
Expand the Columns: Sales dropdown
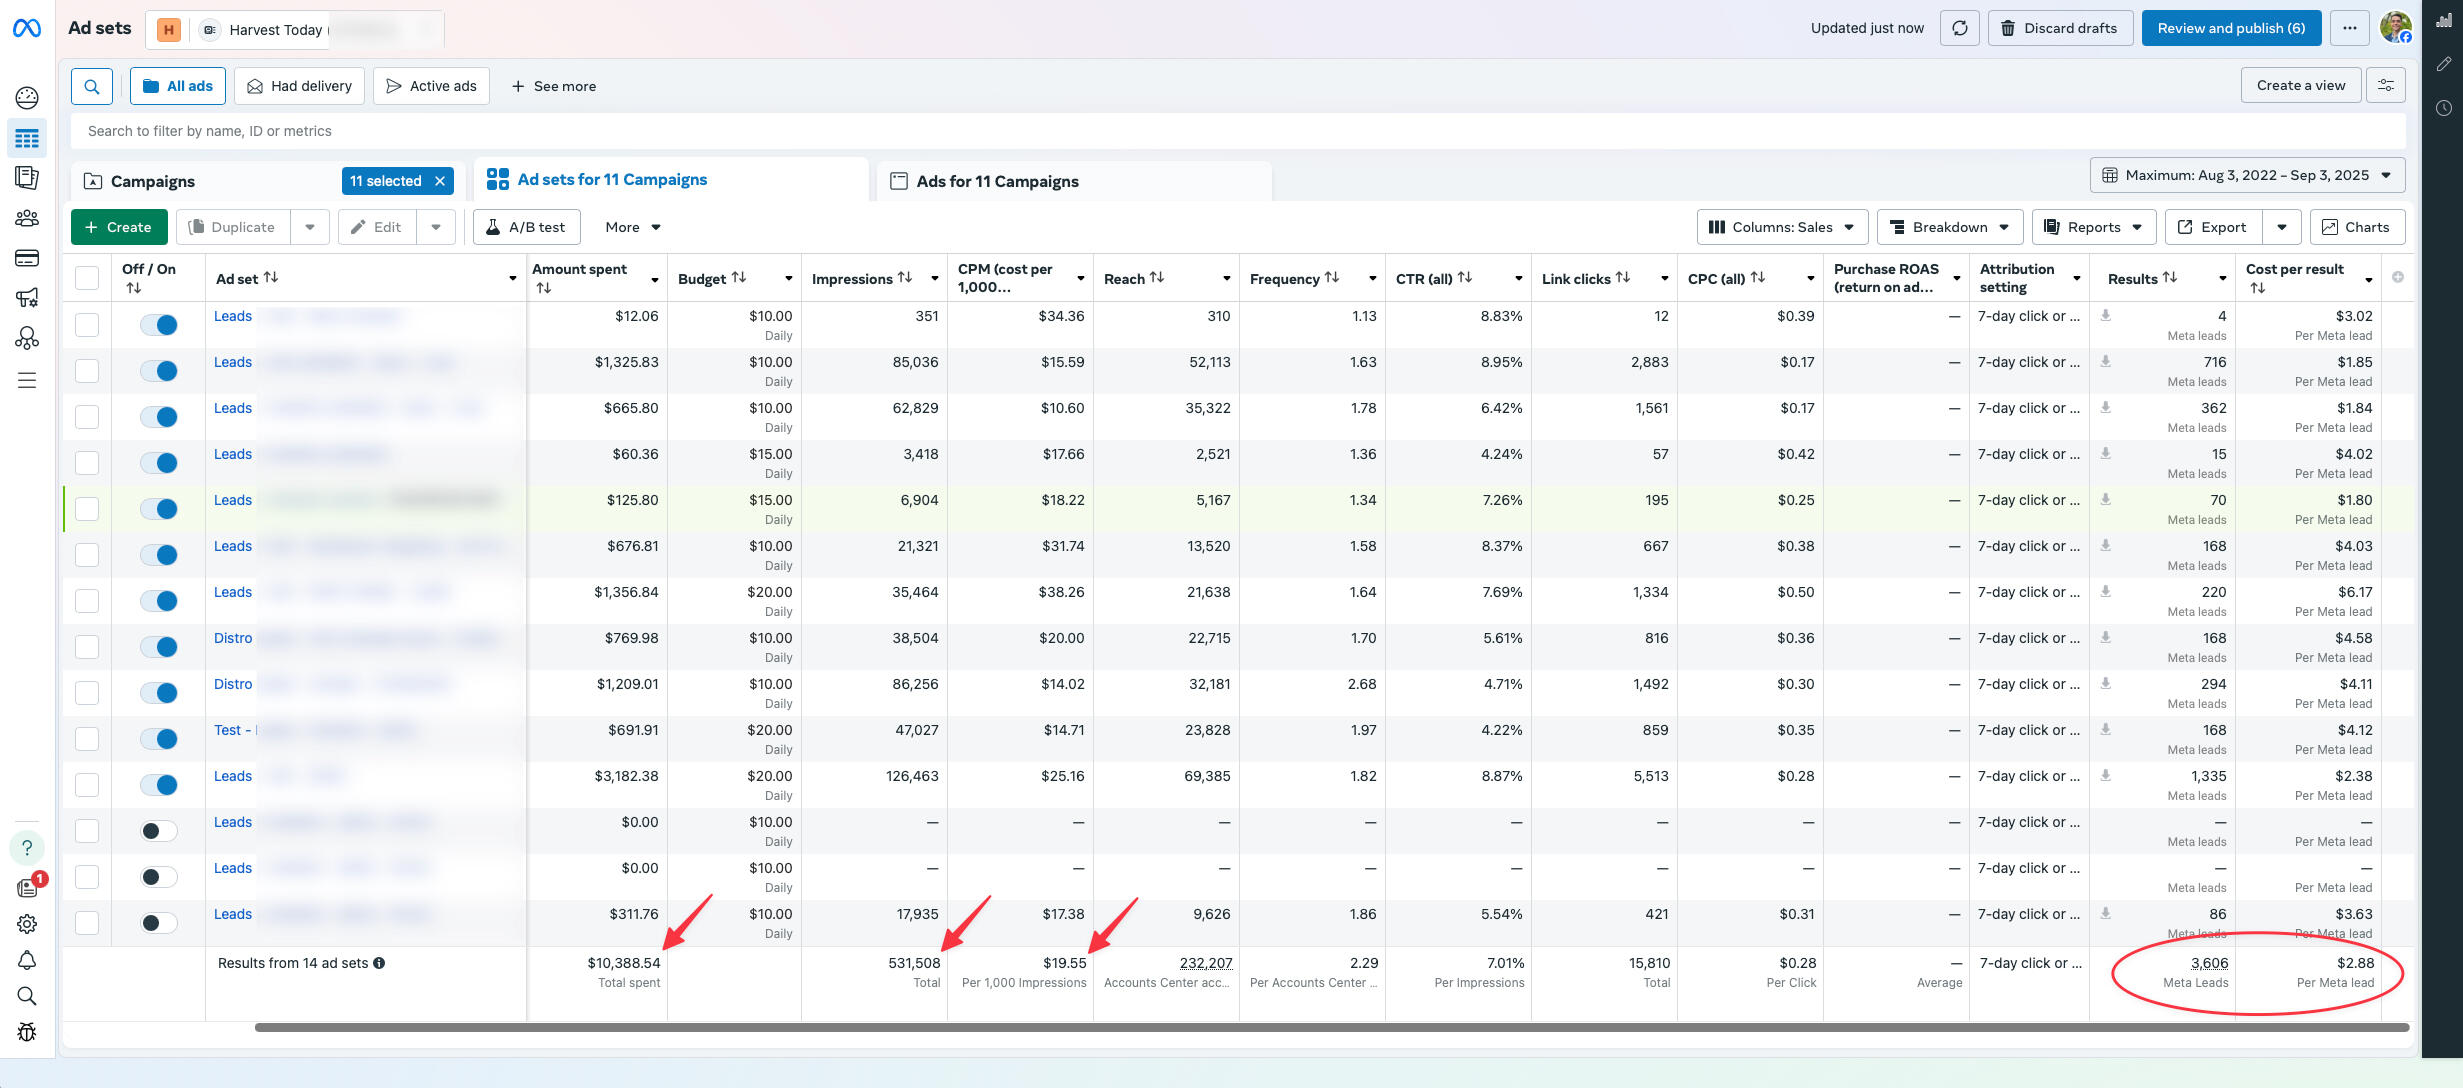(x=1782, y=227)
